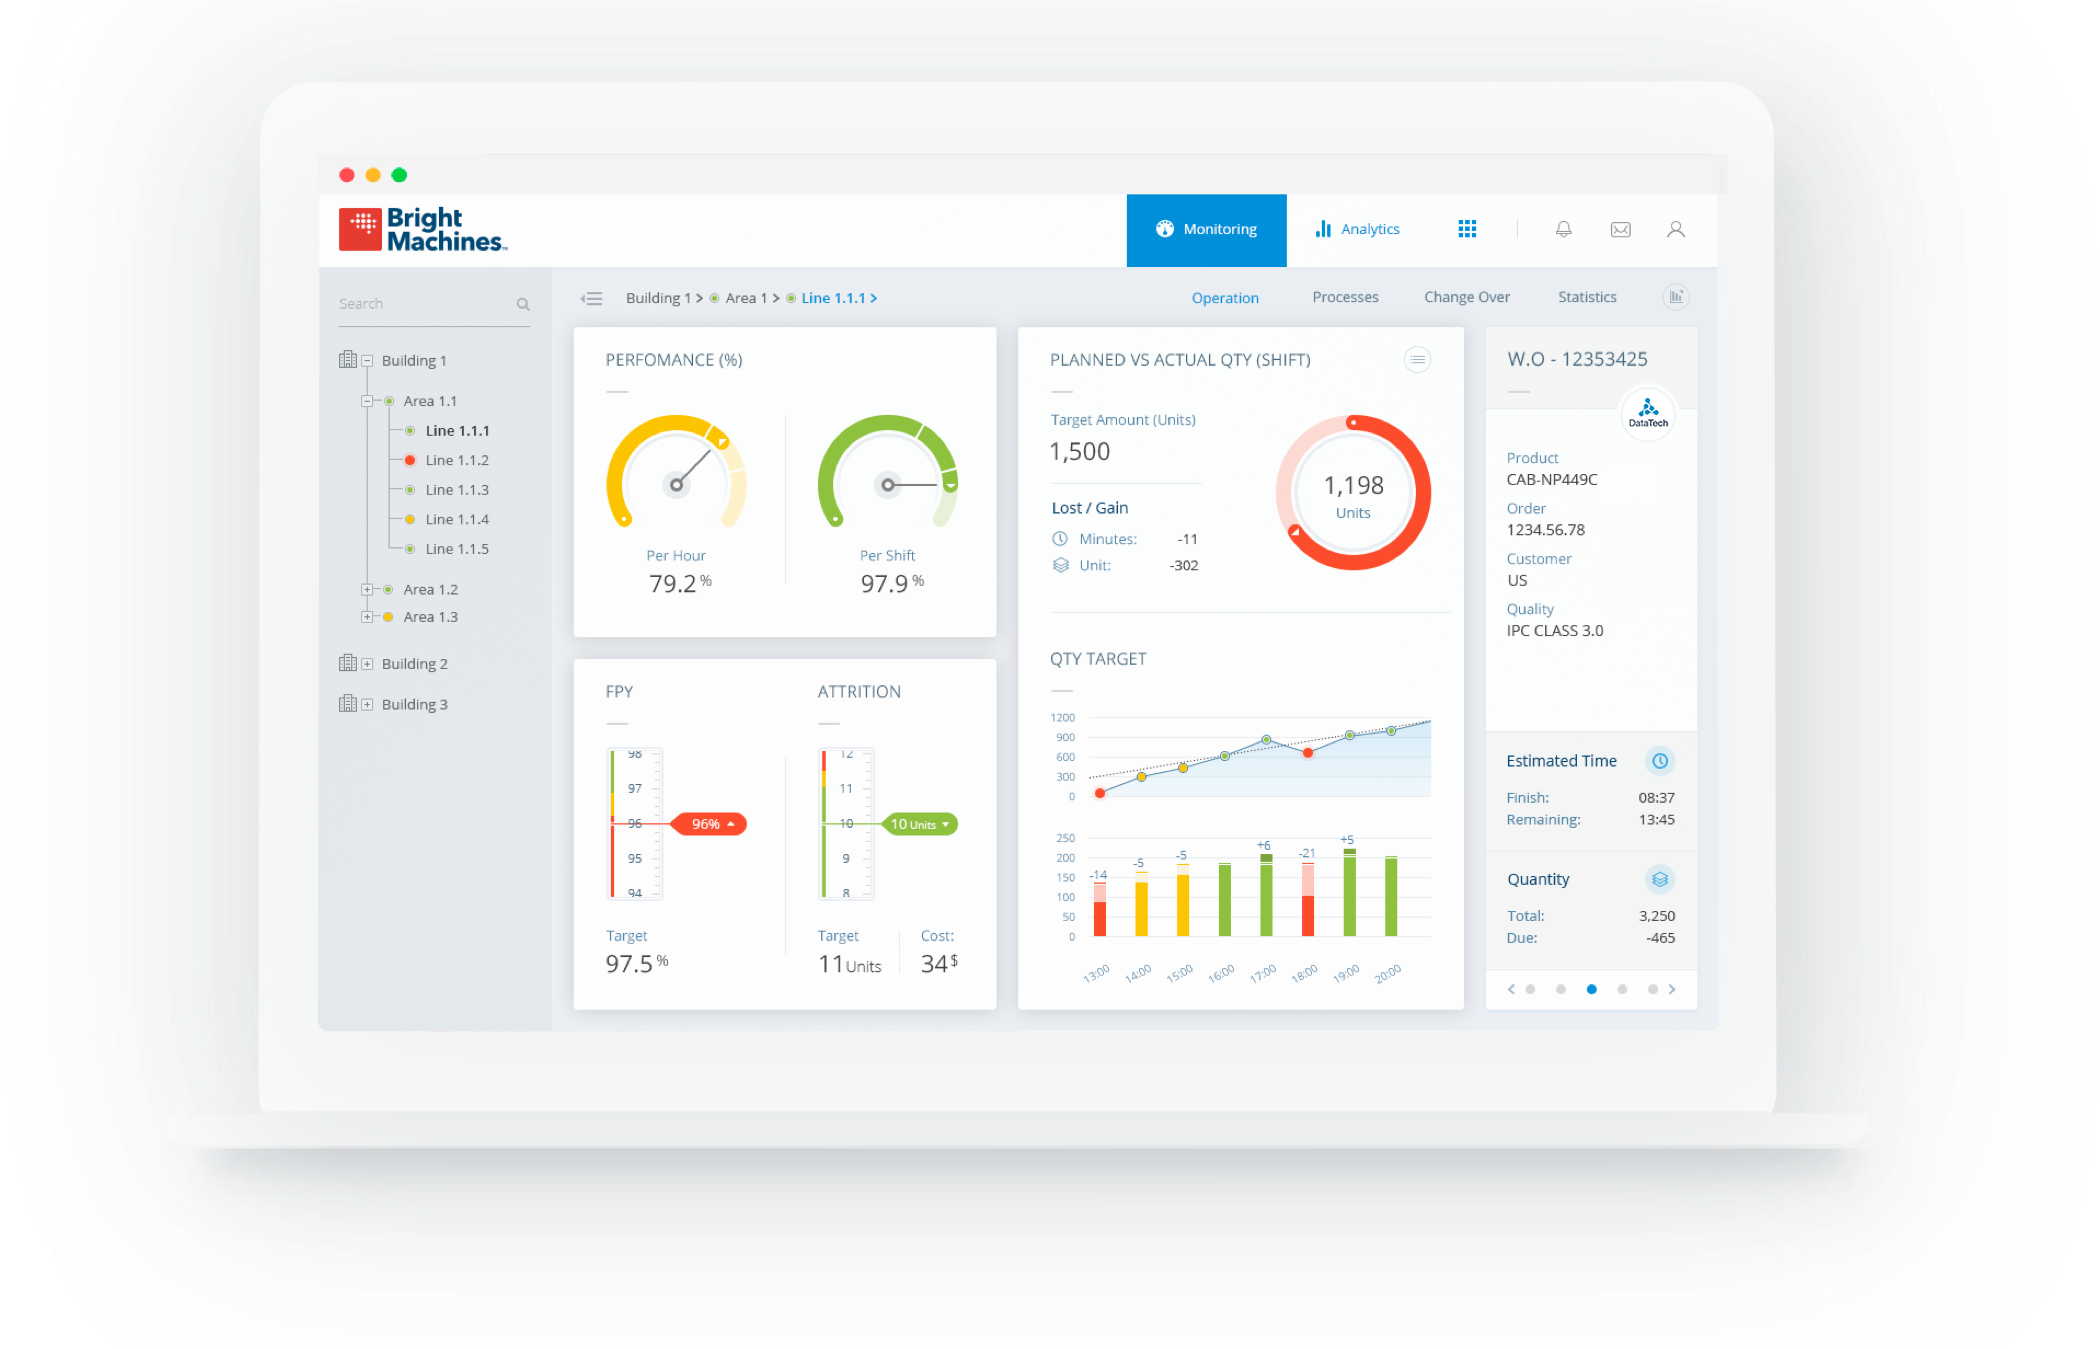Collapse the Building 1 tree node

[367, 361]
